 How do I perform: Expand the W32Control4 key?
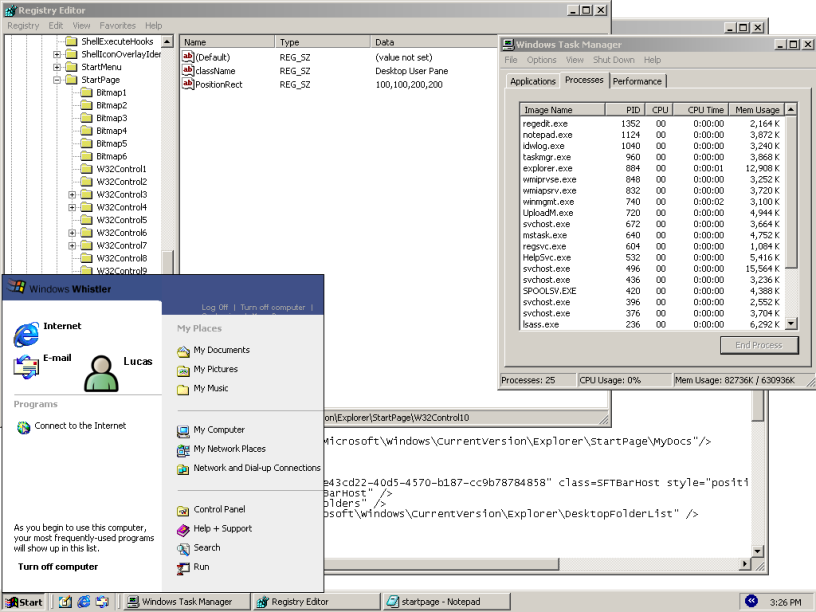click(x=72, y=207)
